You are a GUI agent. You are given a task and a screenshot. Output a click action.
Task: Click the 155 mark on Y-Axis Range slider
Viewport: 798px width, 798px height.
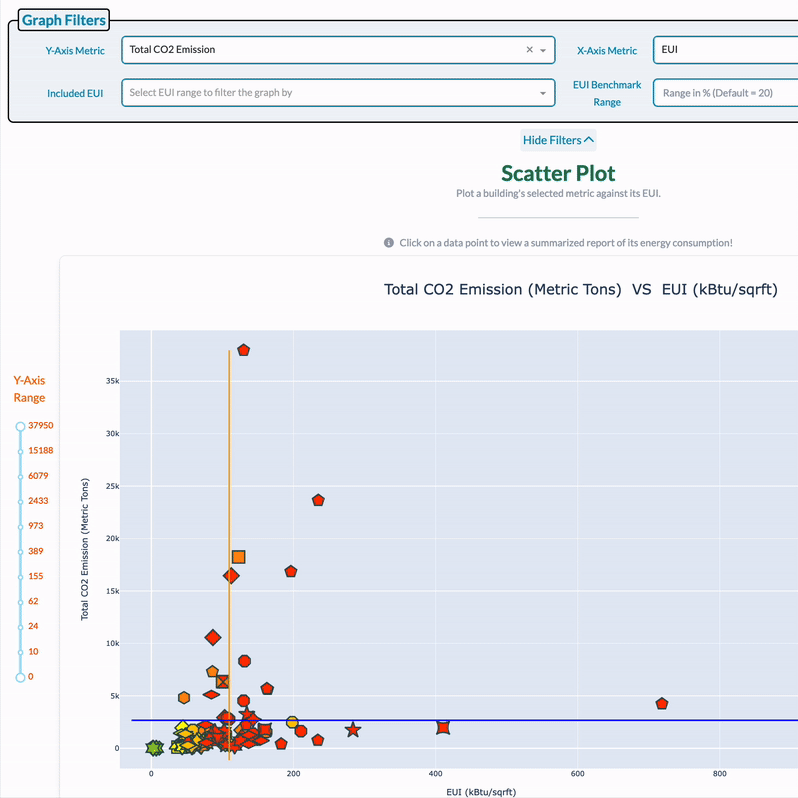(20, 577)
